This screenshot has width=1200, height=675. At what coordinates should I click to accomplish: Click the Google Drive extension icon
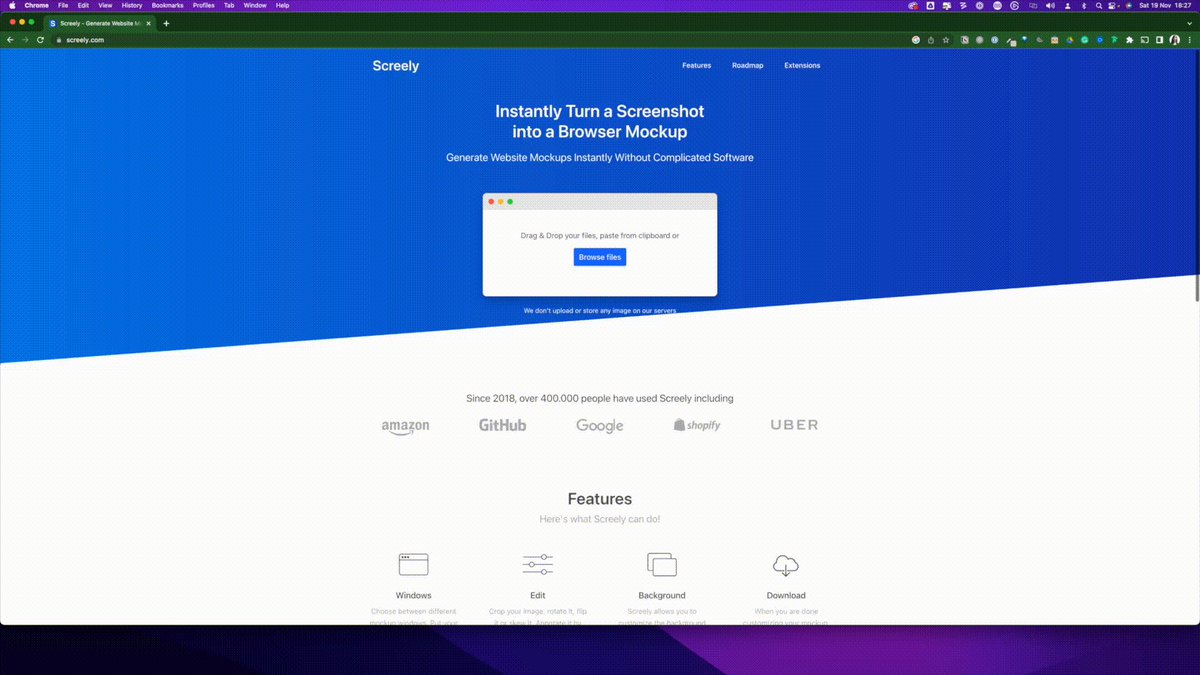click(x=1070, y=40)
